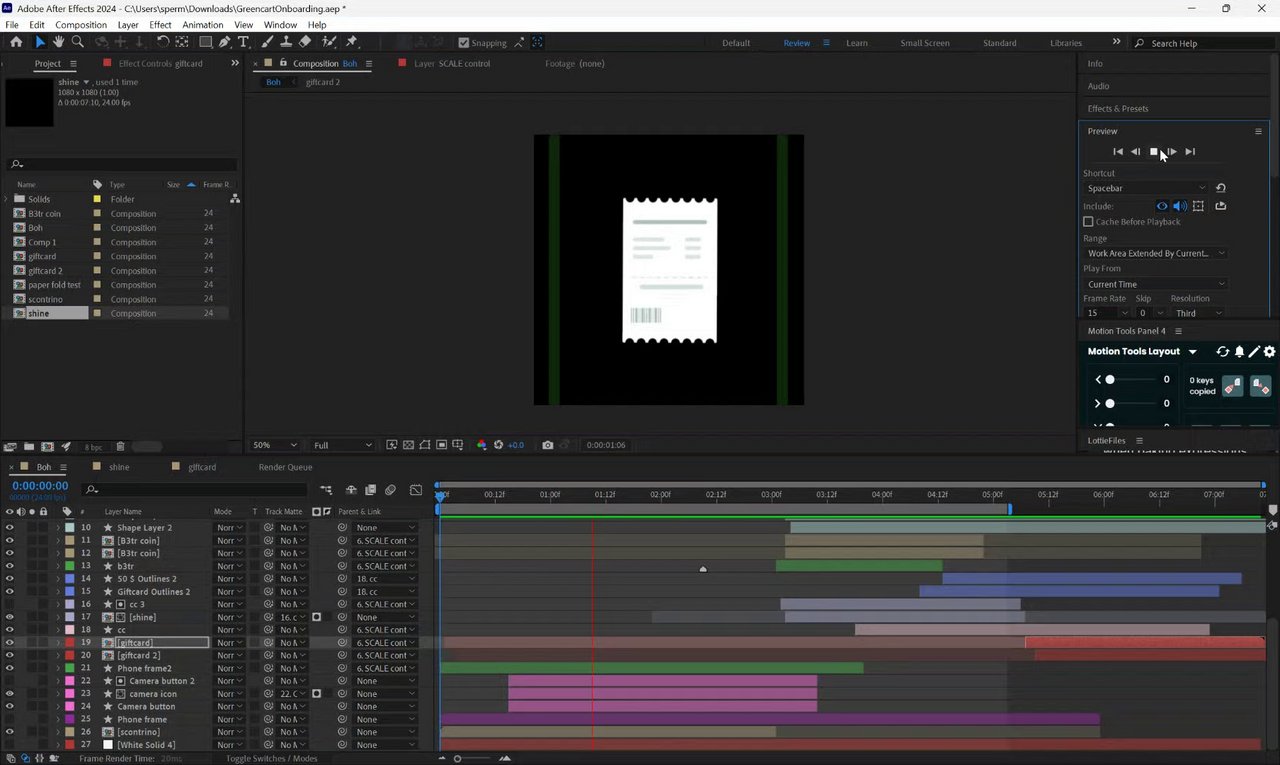Jump to the last frame in Preview
This screenshot has height=765, width=1280.
coord(1190,152)
